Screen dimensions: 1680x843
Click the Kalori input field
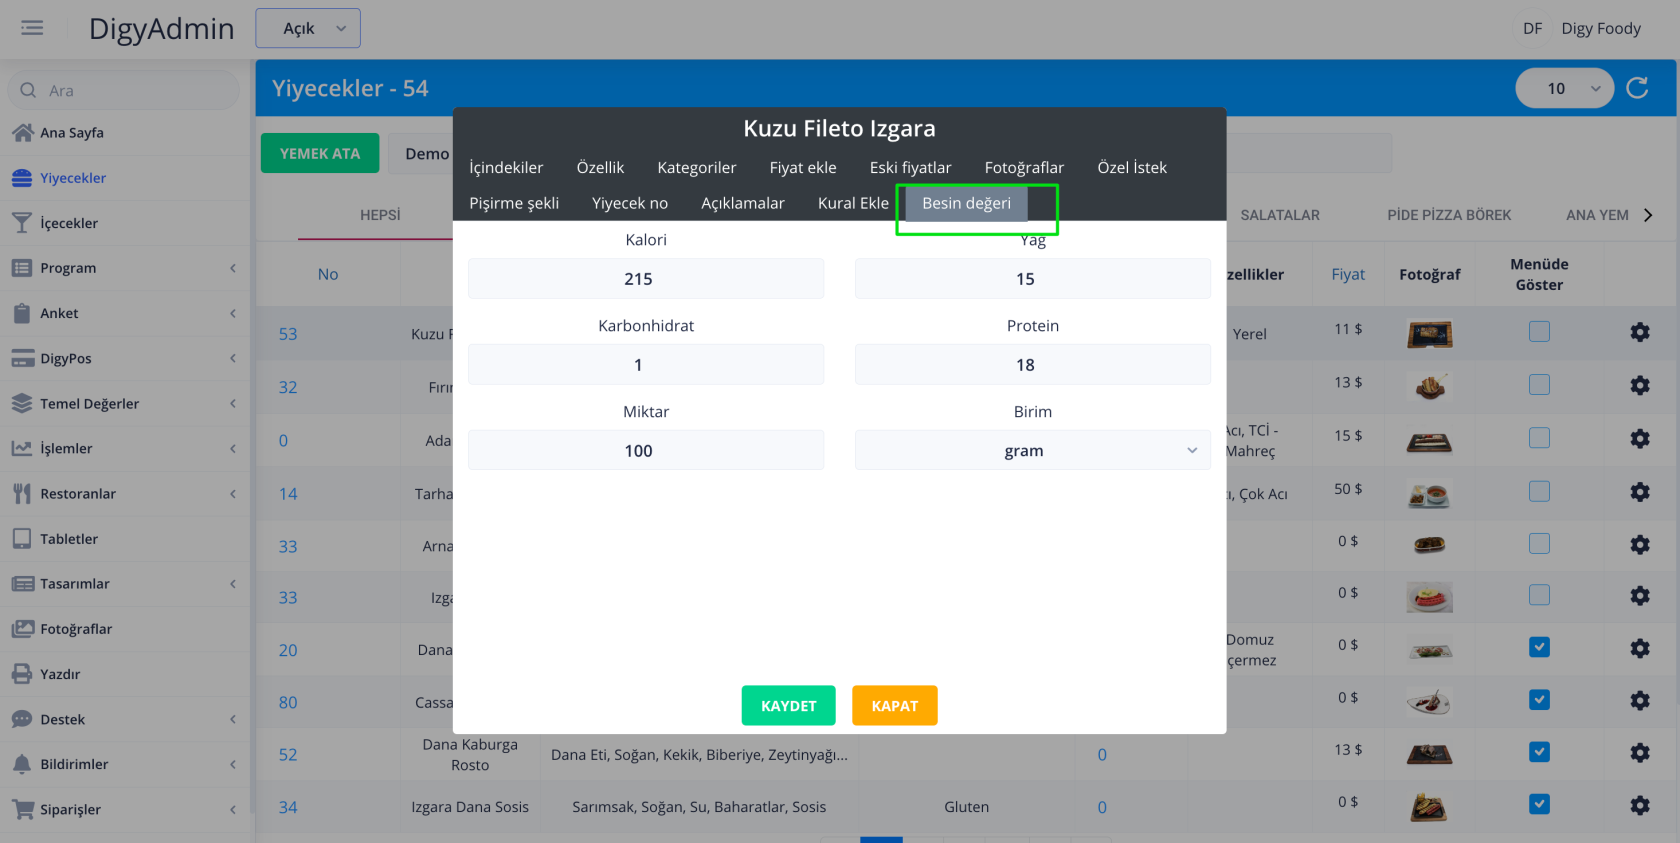pyautogui.click(x=645, y=279)
